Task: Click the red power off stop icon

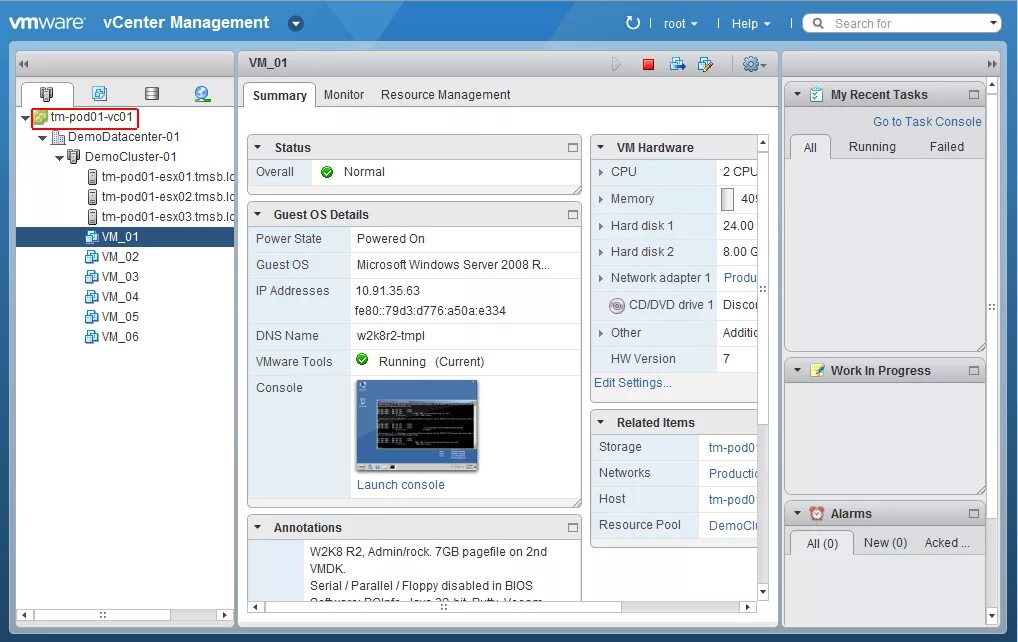Action: click(x=648, y=64)
